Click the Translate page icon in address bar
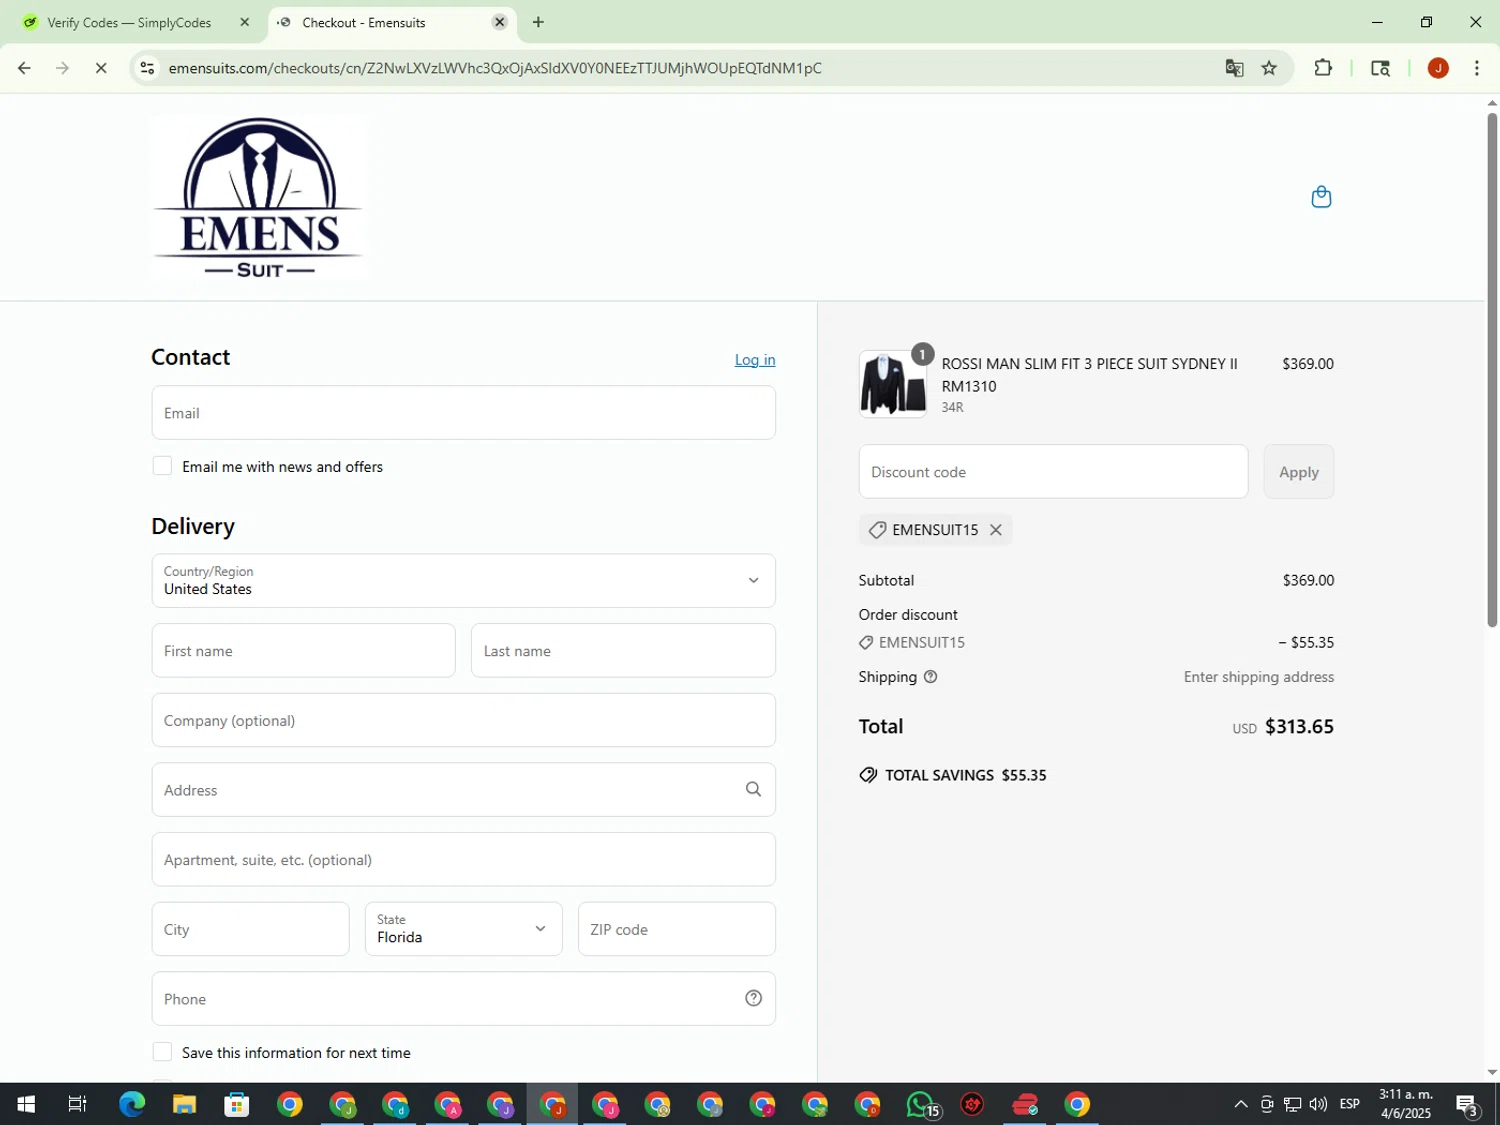This screenshot has width=1500, height=1125. pos(1234,68)
